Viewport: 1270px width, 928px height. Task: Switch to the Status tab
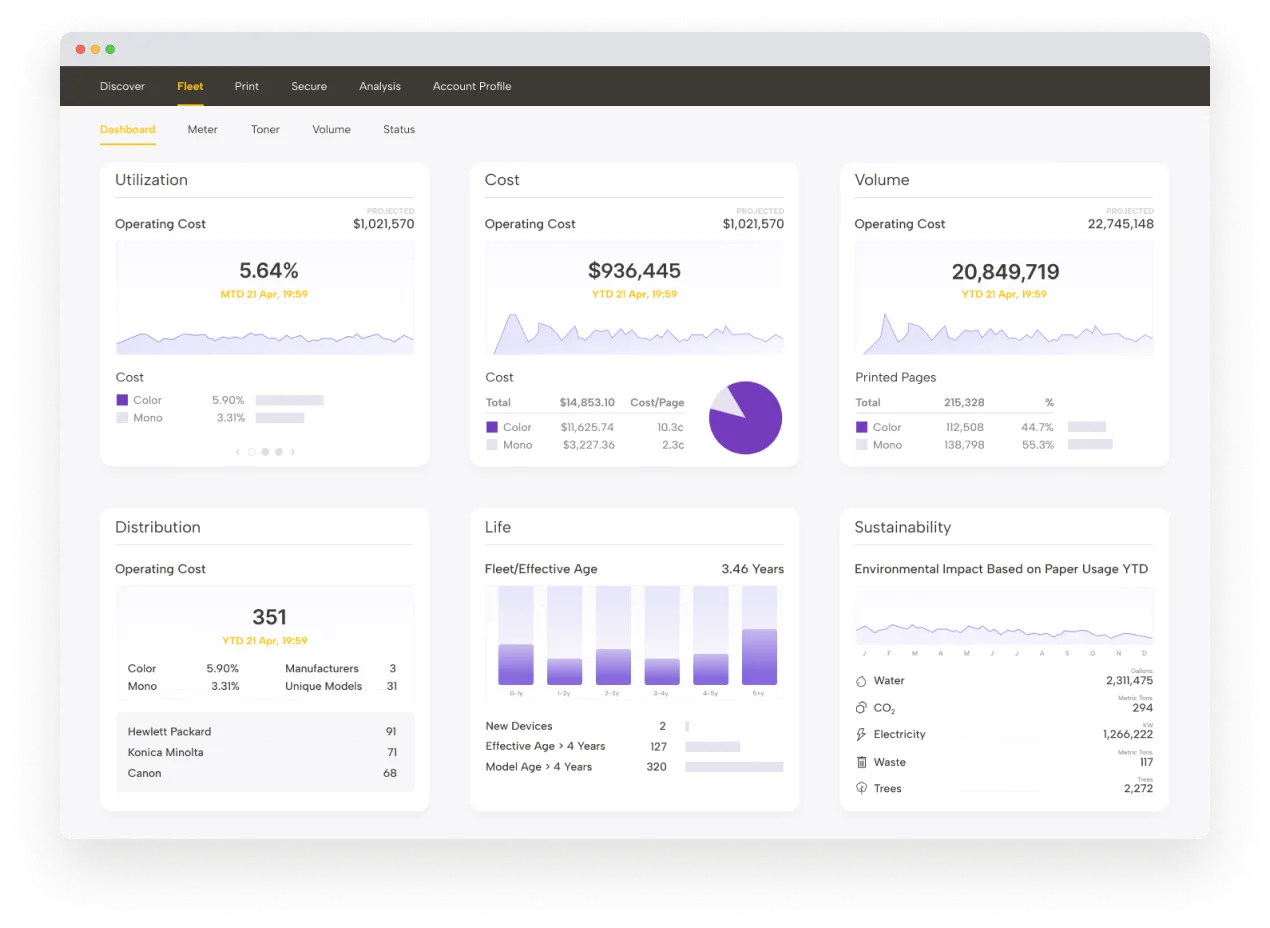click(399, 129)
